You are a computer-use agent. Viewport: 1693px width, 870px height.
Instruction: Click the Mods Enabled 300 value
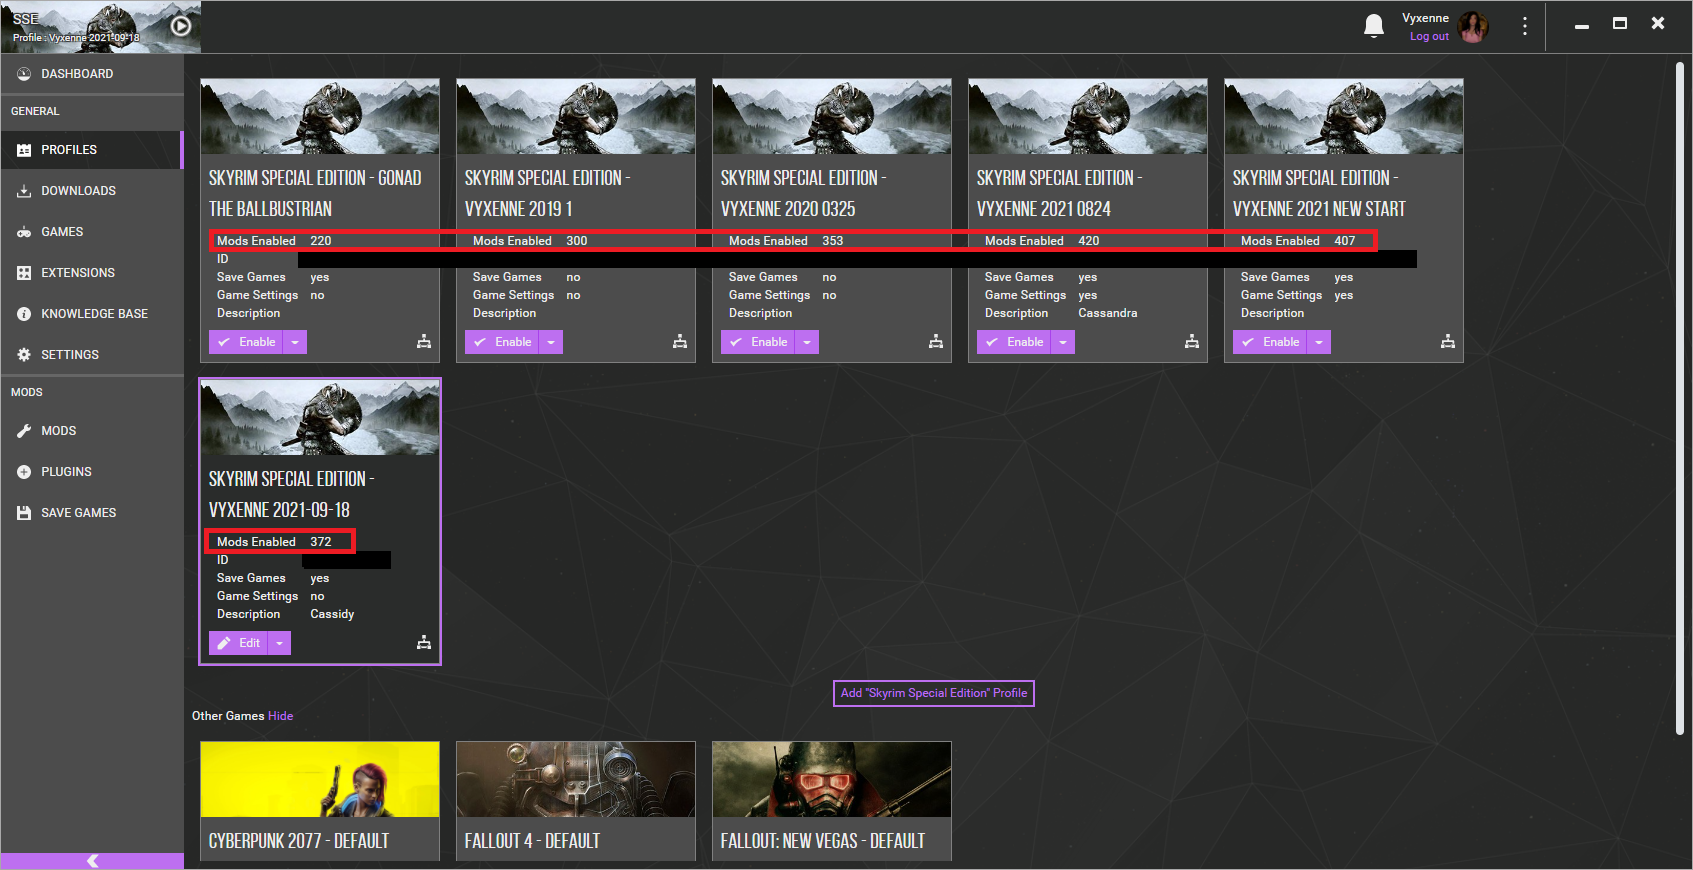(577, 241)
